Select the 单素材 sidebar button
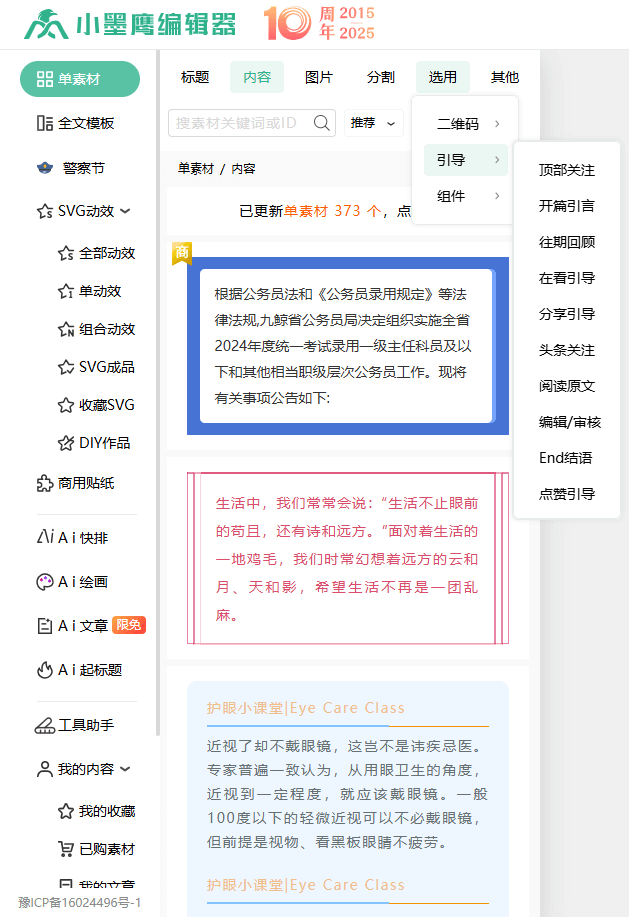 80,79
